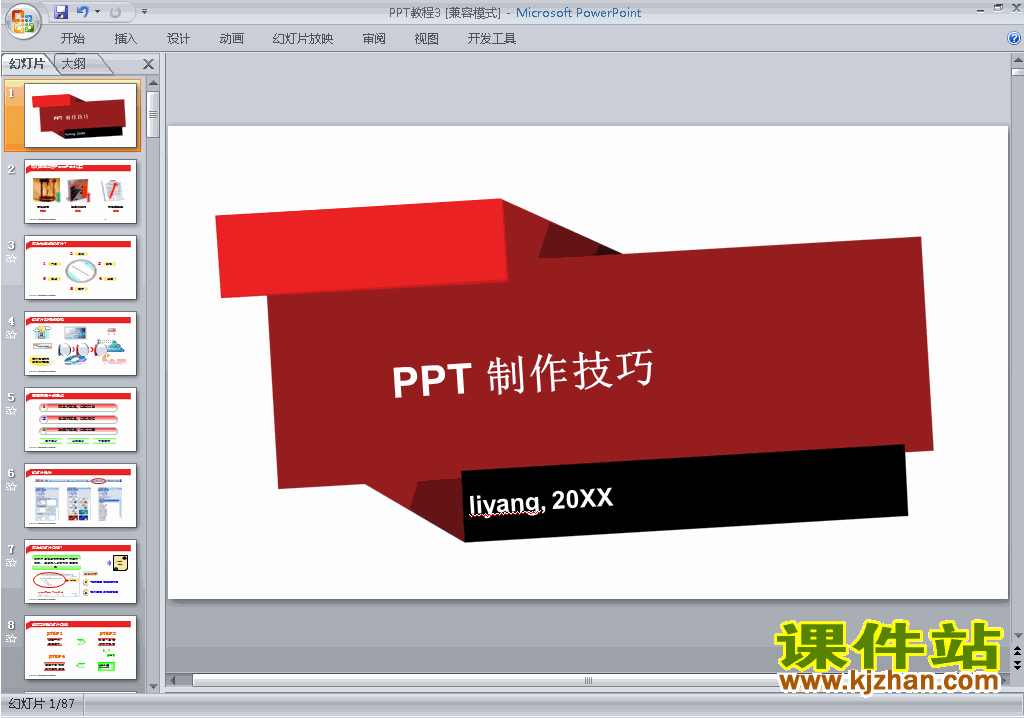The width and height of the screenshot is (1024, 718).
Task: Undo the last action
Action: point(83,12)
